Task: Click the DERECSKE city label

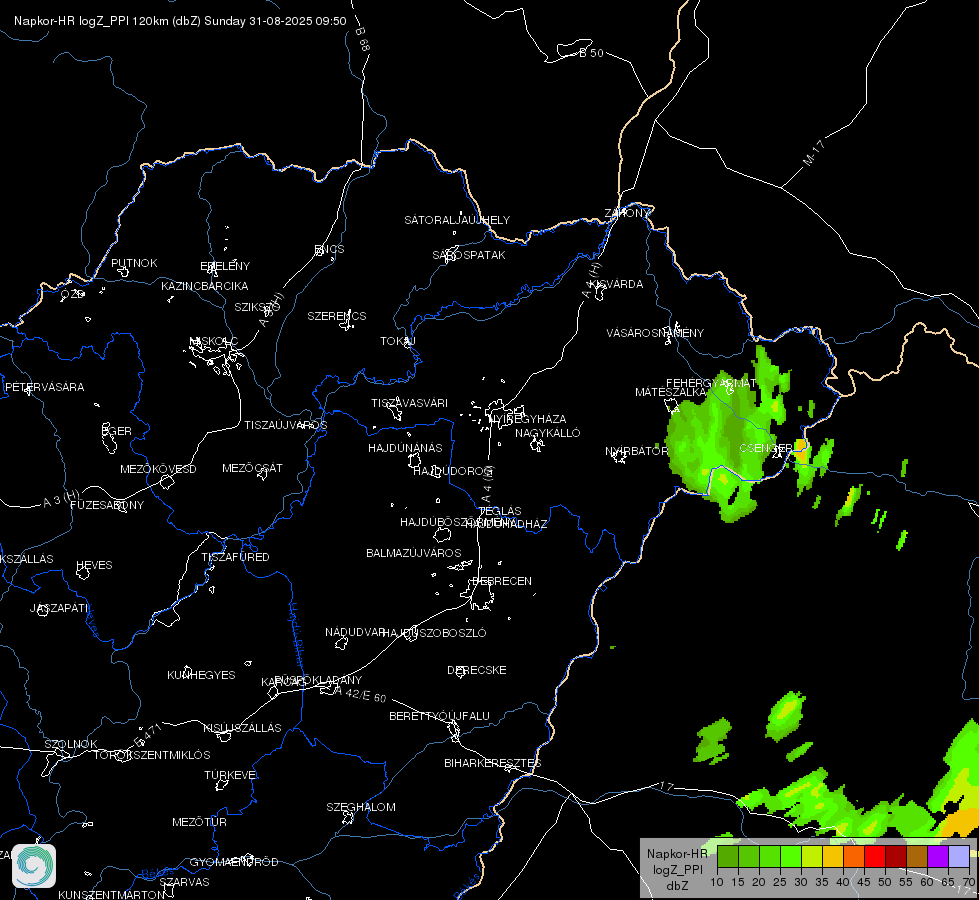Action: 477,670
